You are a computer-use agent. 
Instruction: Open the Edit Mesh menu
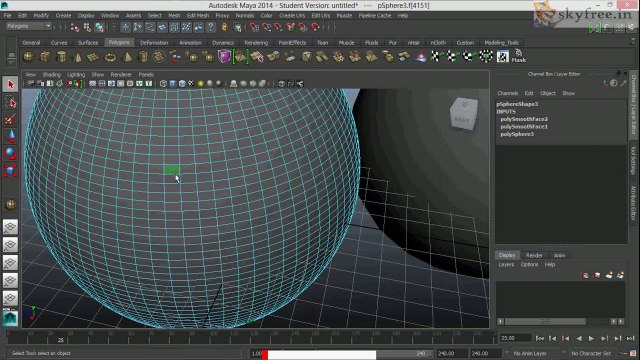click(x=198, y=16)
